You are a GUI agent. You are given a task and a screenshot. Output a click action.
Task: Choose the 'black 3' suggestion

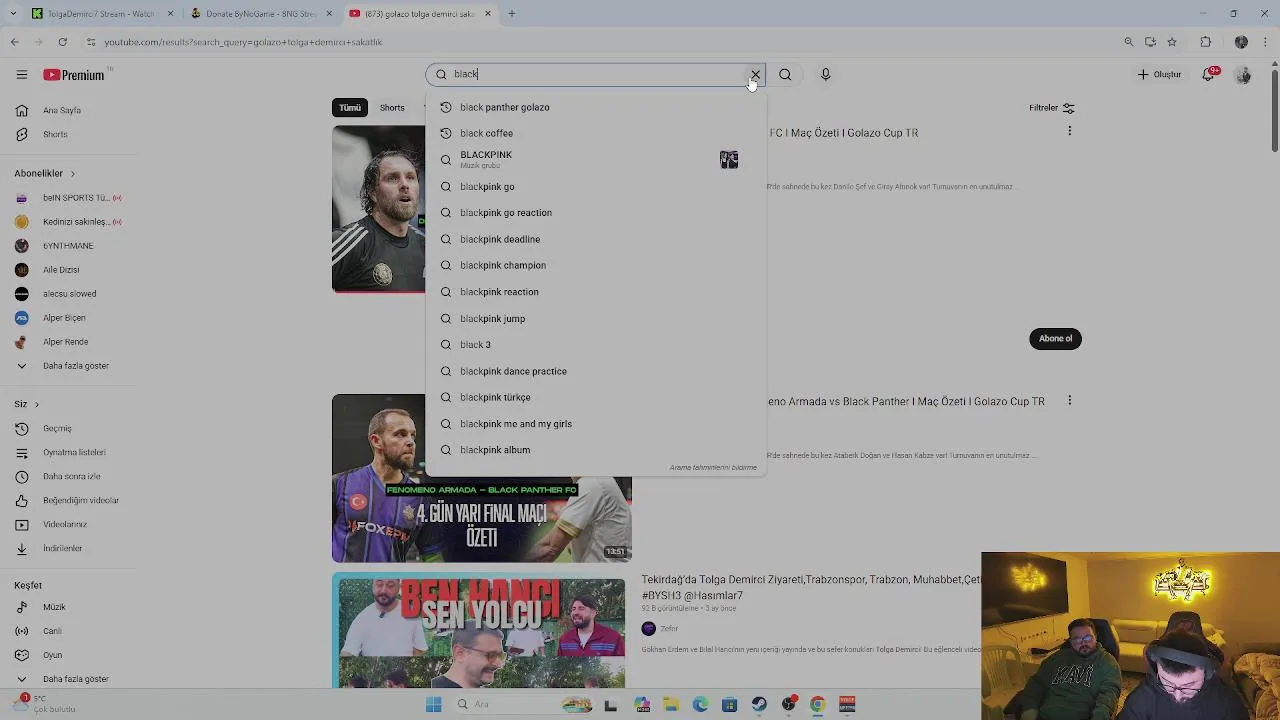coord(595,344)
